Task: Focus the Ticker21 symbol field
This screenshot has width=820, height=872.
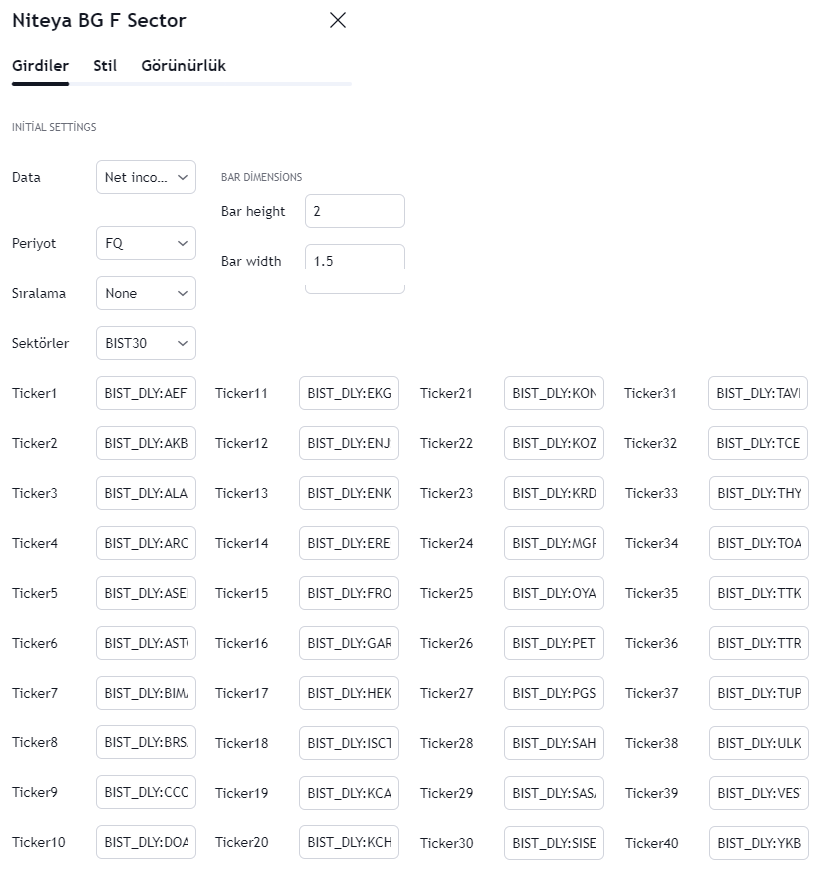Action: tap(554, 393)
